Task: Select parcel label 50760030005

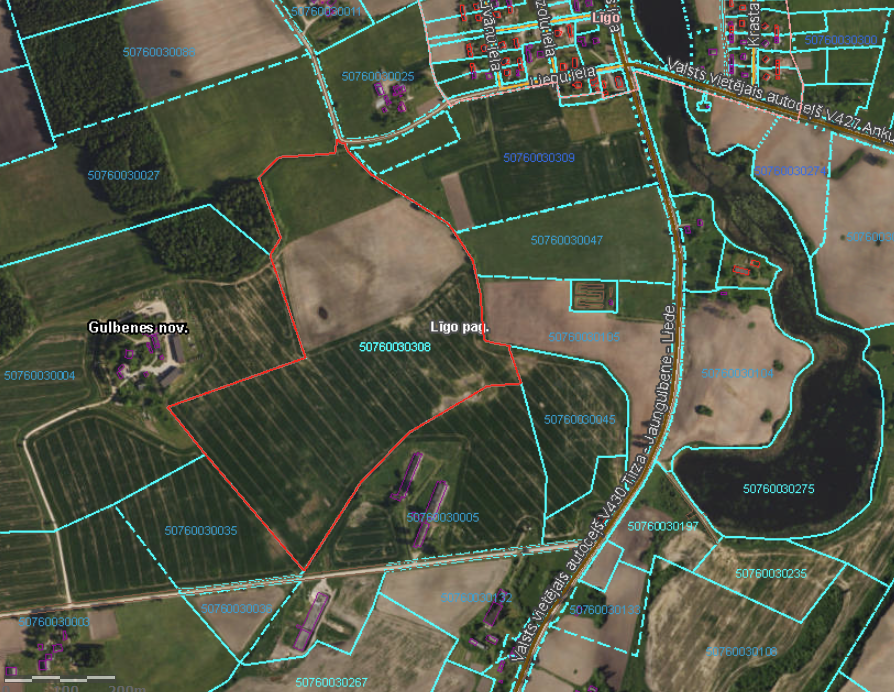Action: pos(443,517)
